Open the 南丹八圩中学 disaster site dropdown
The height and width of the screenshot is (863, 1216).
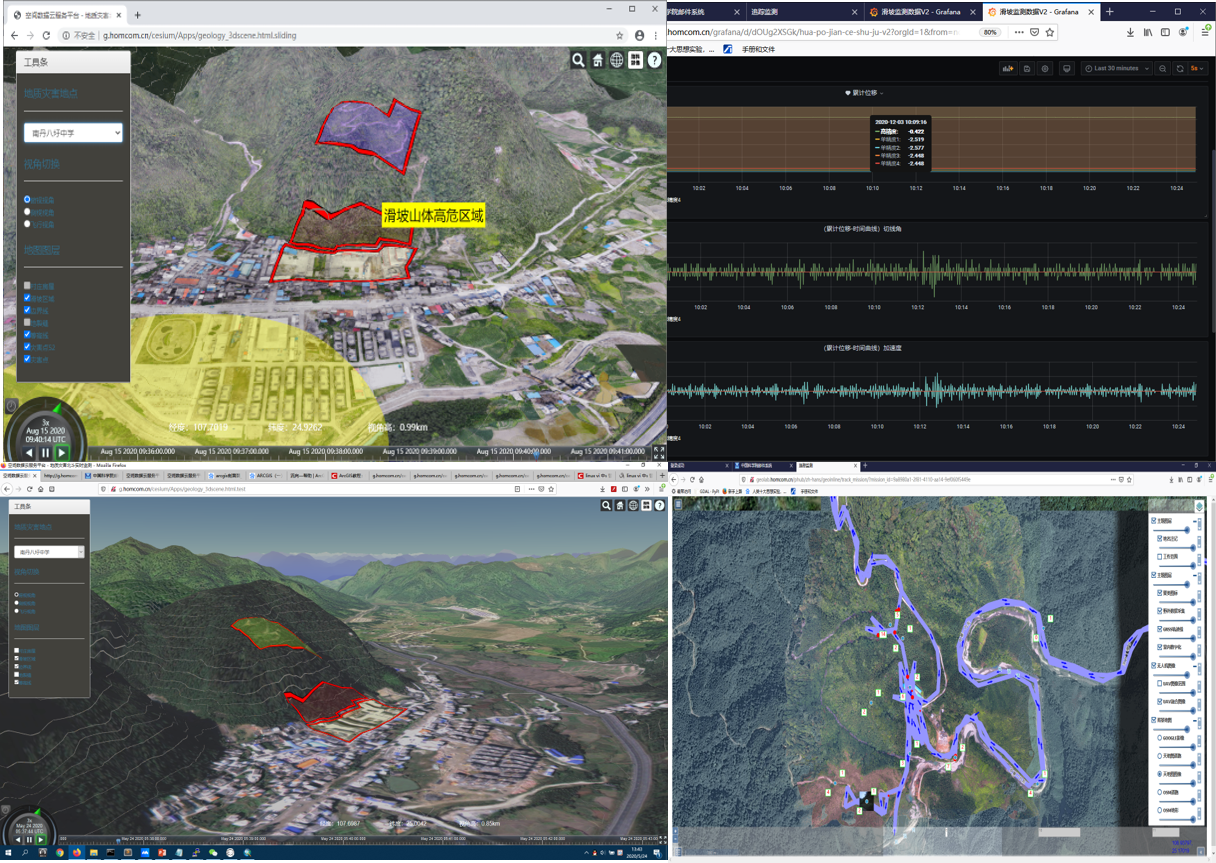pos(73,132)
